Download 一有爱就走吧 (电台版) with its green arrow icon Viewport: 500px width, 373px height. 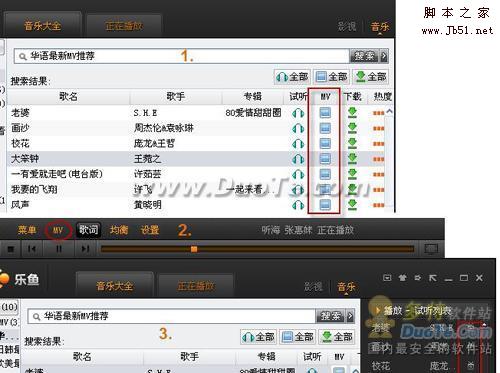[352, 174]
